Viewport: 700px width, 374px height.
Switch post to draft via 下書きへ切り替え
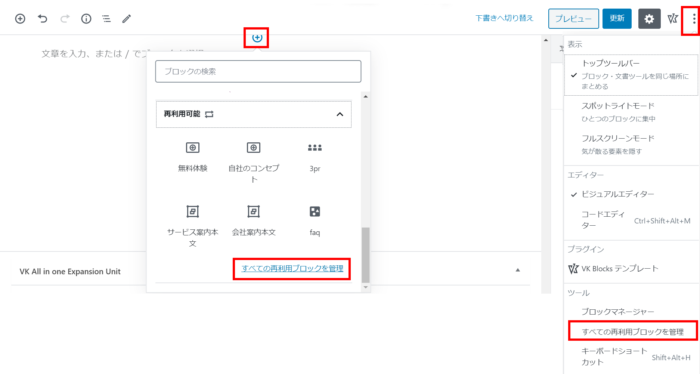coord(504,18)
